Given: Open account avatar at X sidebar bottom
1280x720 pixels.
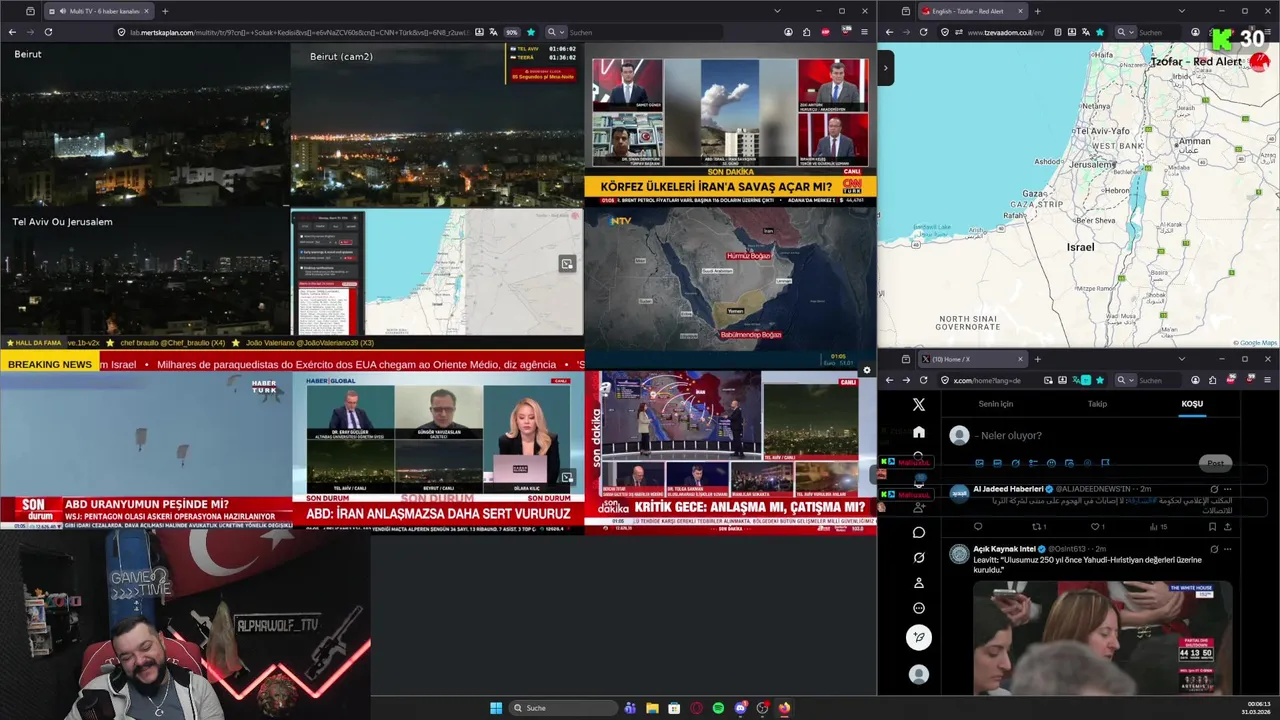Looking at the screenshot, I should 919,675.
